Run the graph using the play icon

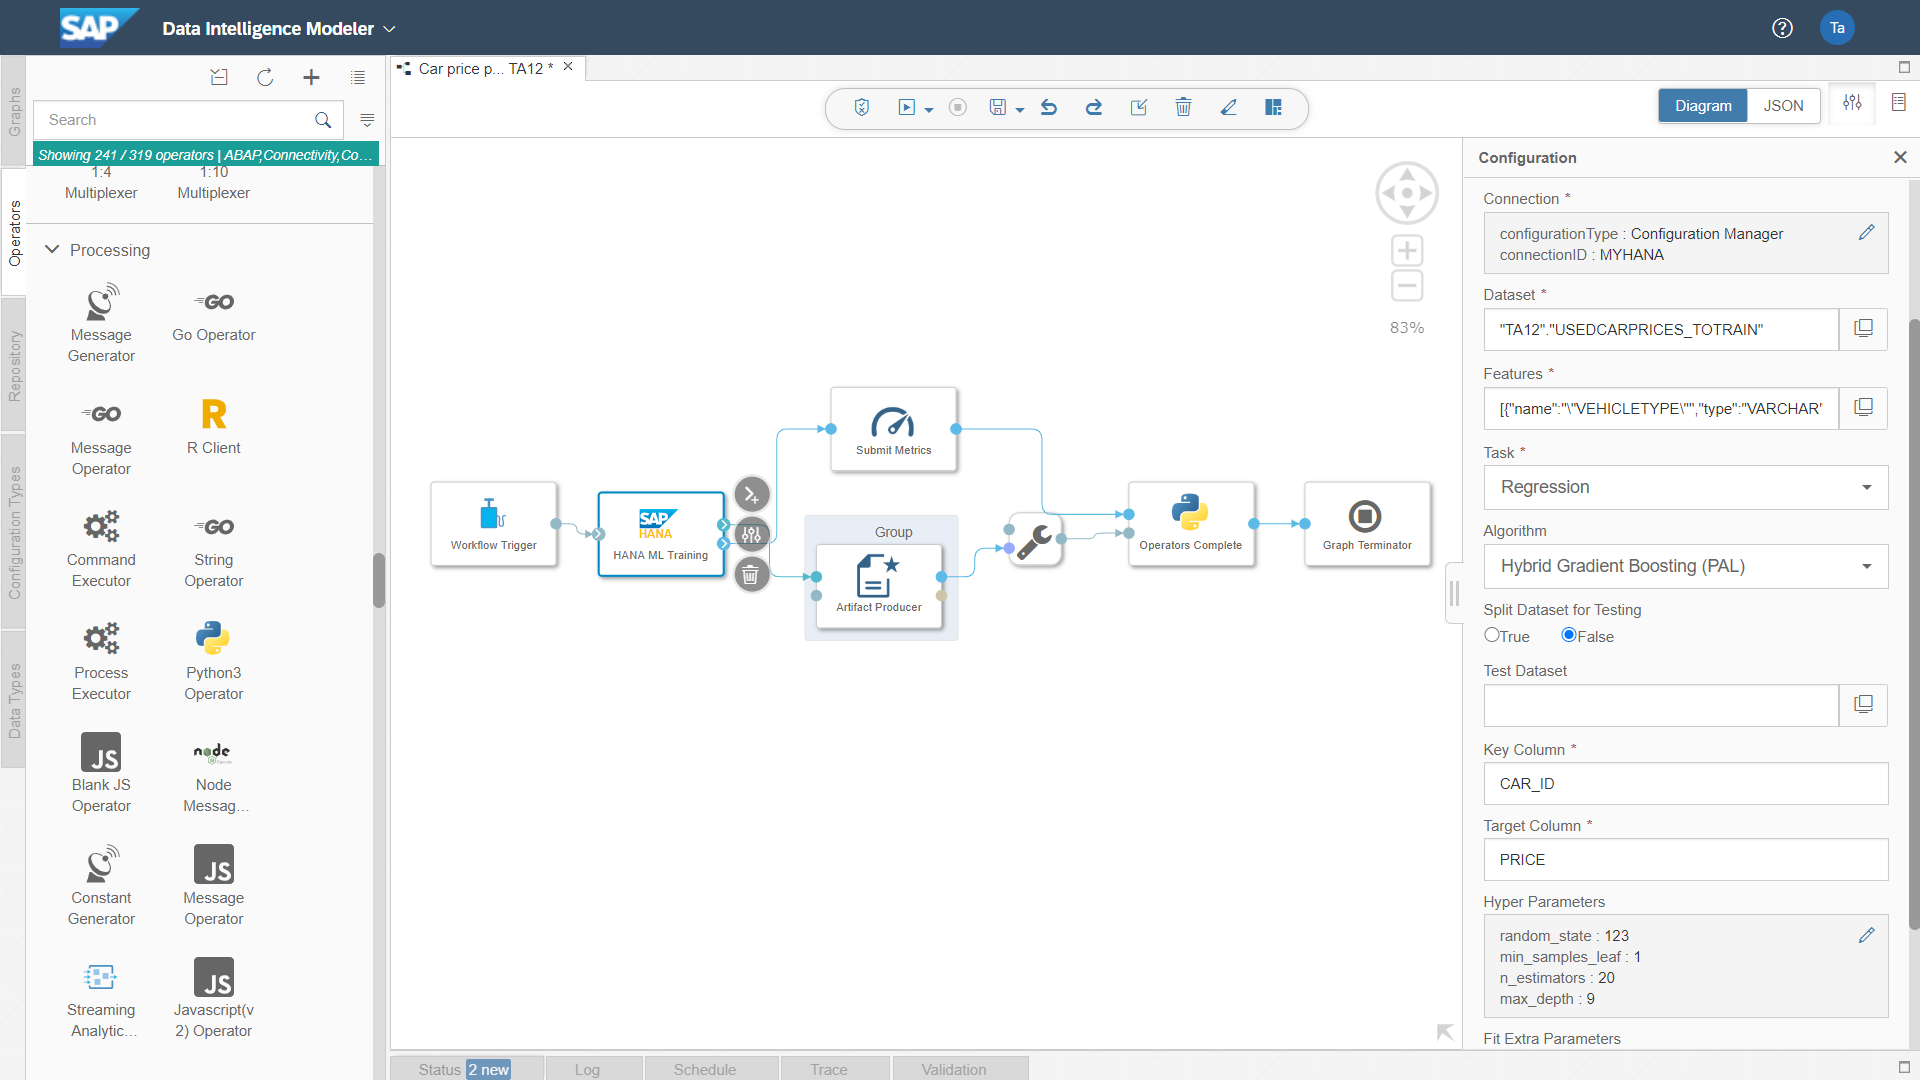pos(907,107)
